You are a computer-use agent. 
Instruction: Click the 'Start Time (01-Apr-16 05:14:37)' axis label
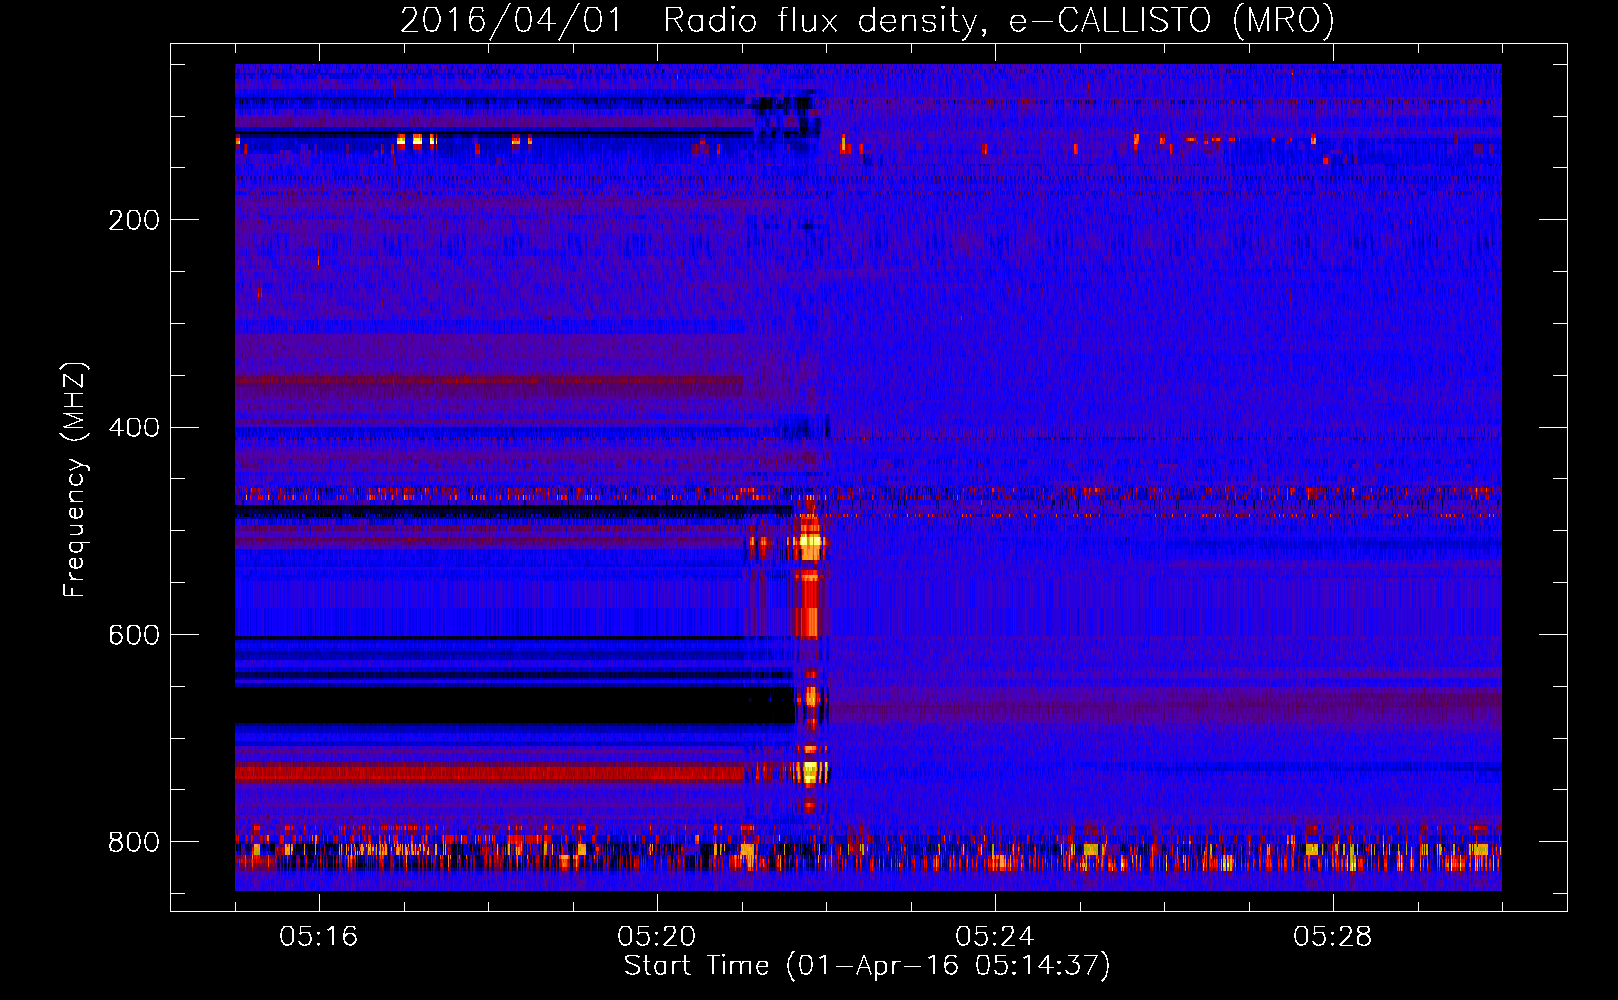(x=867, y=965)
